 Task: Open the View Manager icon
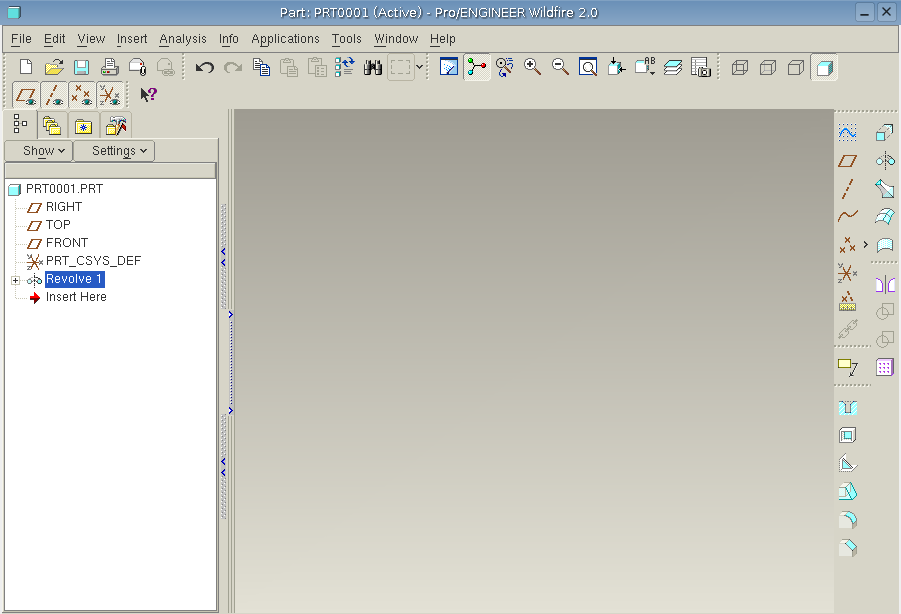coord(701,67)
